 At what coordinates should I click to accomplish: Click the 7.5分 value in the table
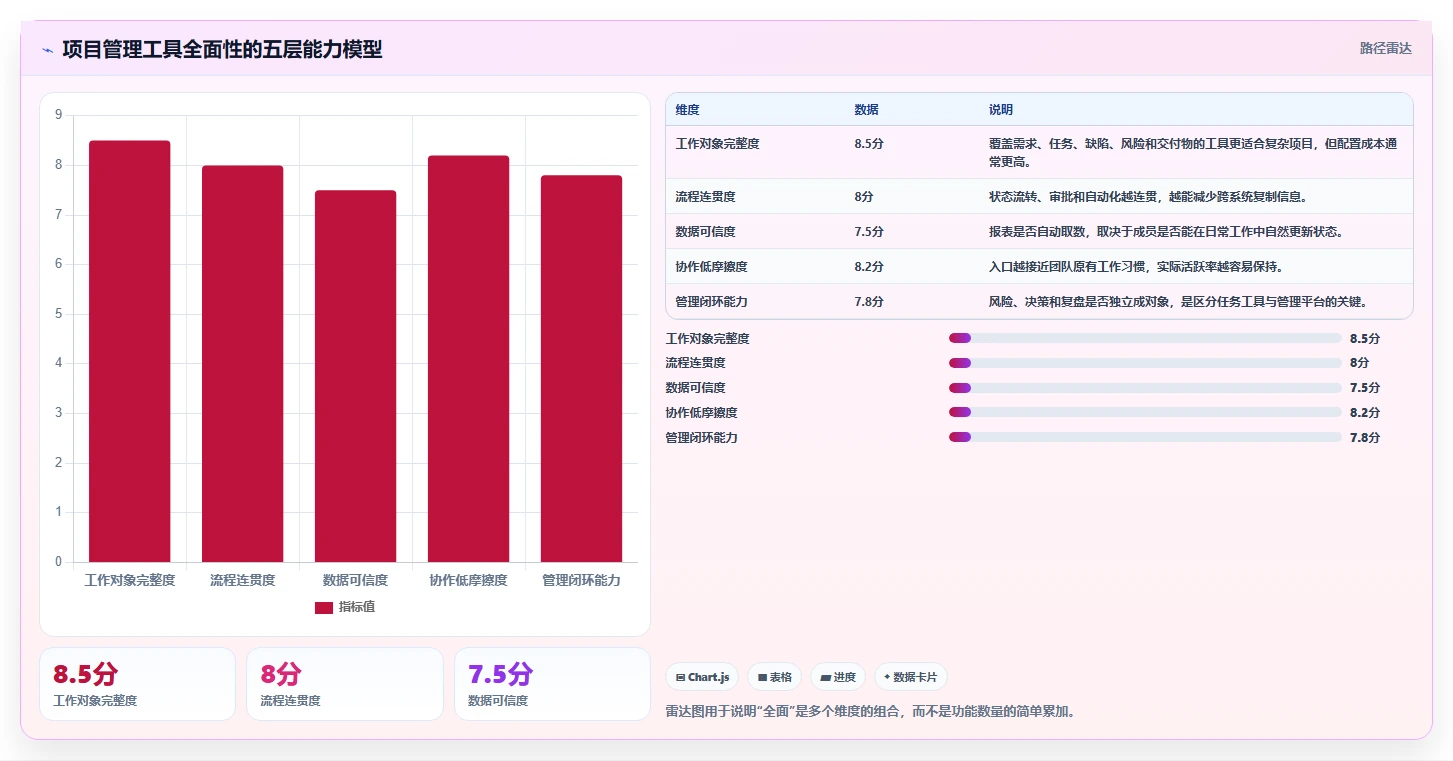coord(869,231)
